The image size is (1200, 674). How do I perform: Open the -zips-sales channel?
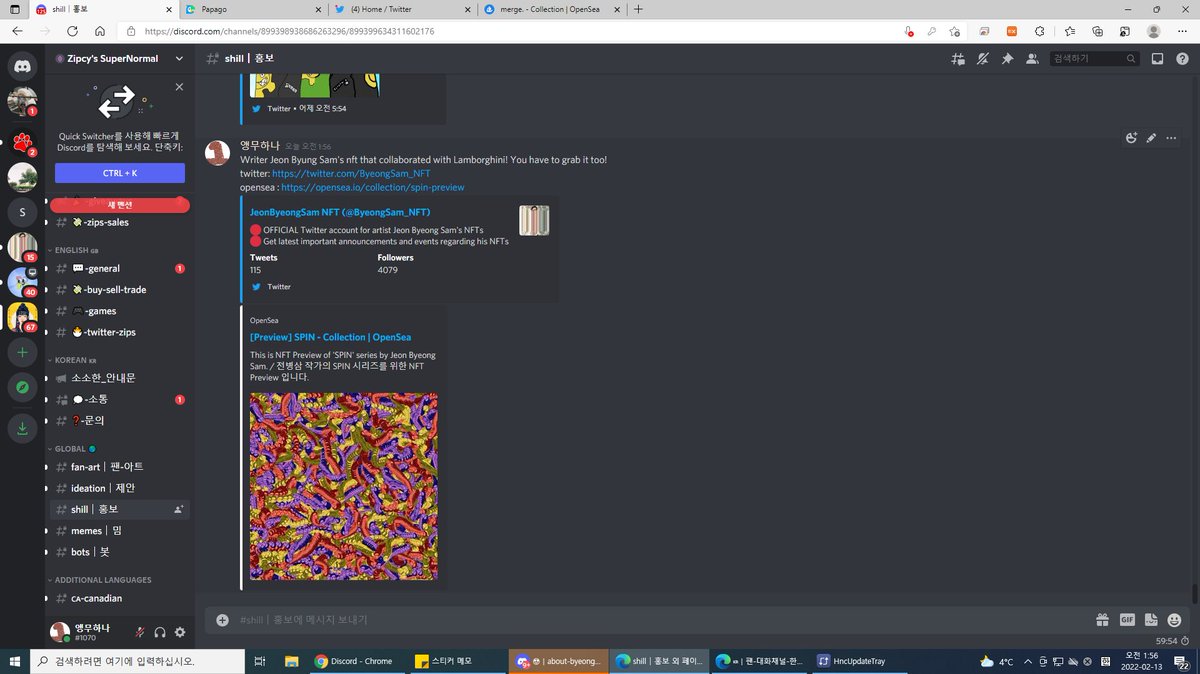coord(118,222)
